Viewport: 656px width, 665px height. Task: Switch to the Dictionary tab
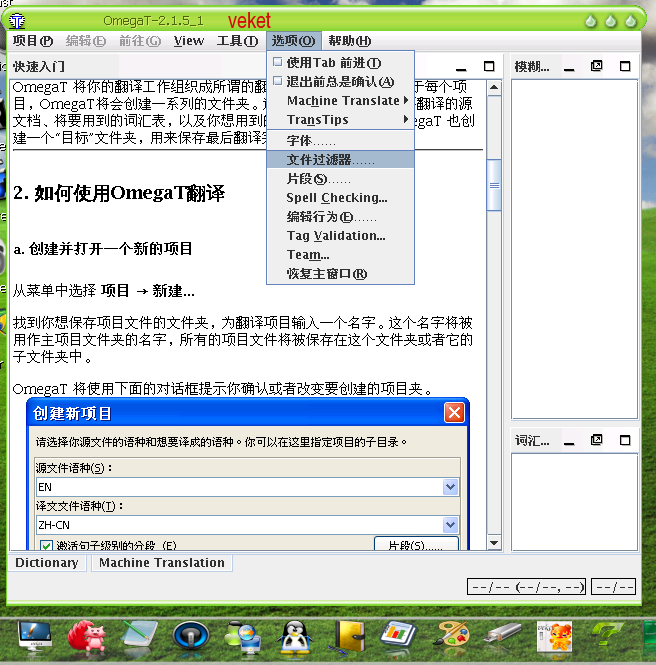pos(47,563)
